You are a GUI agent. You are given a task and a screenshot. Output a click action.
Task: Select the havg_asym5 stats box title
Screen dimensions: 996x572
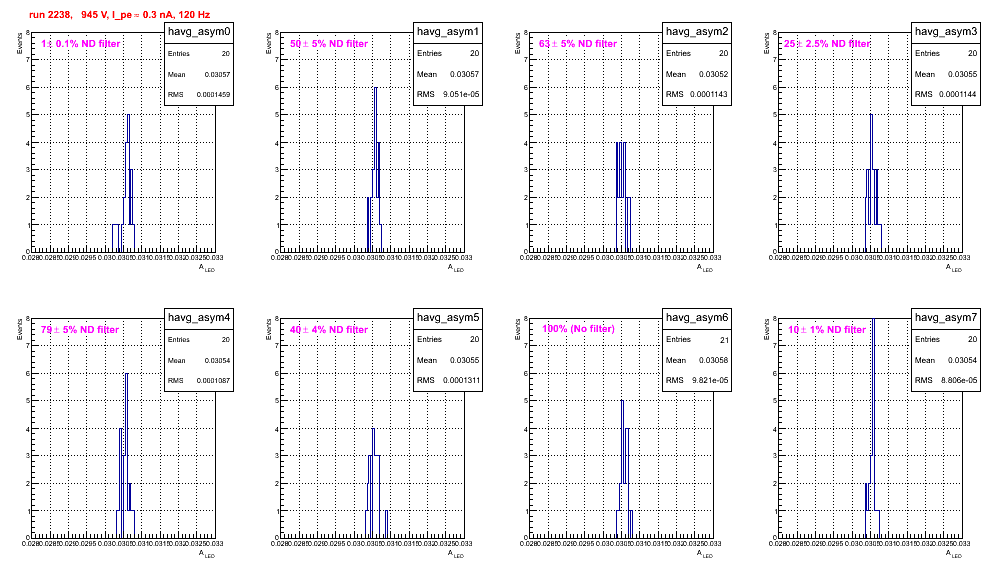(x=448, y=318)
